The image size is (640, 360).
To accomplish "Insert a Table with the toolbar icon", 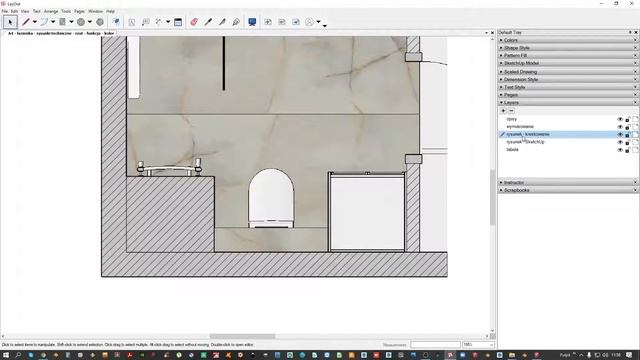I will [x=178, y=22].
